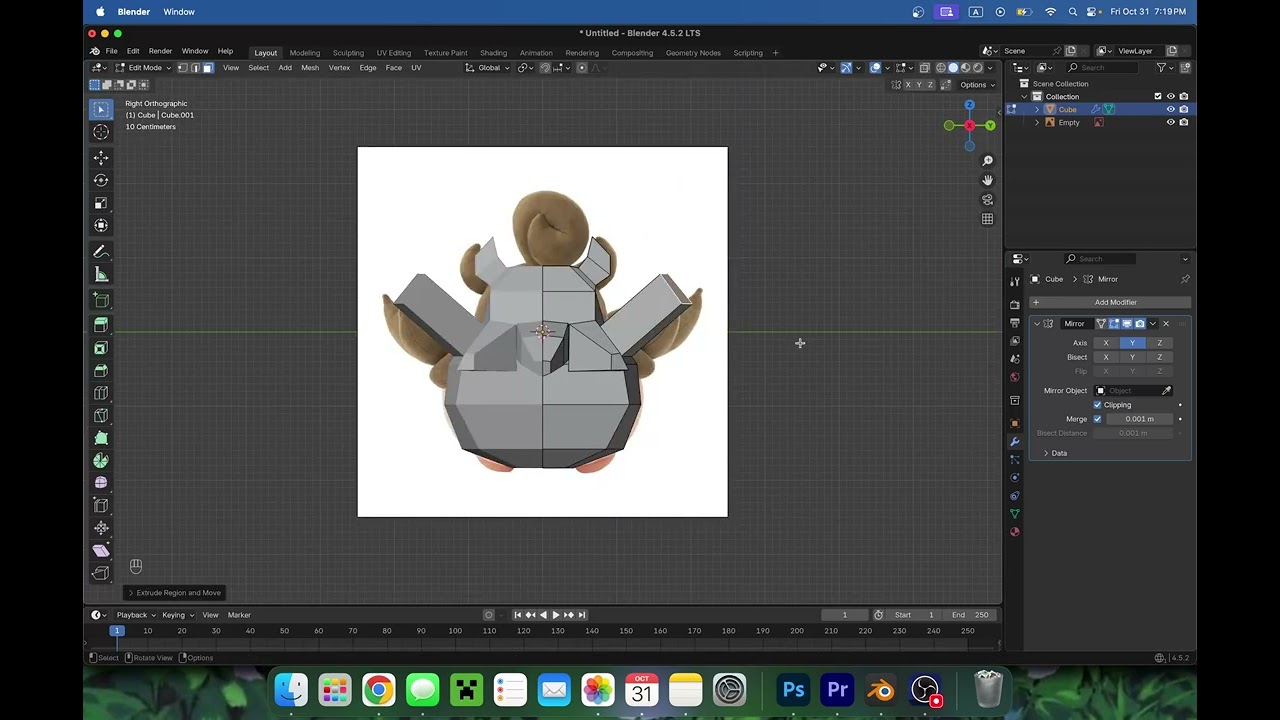1280x720 pixels.
Task: Select the Scale tool
Action: (x=101, y=203)
